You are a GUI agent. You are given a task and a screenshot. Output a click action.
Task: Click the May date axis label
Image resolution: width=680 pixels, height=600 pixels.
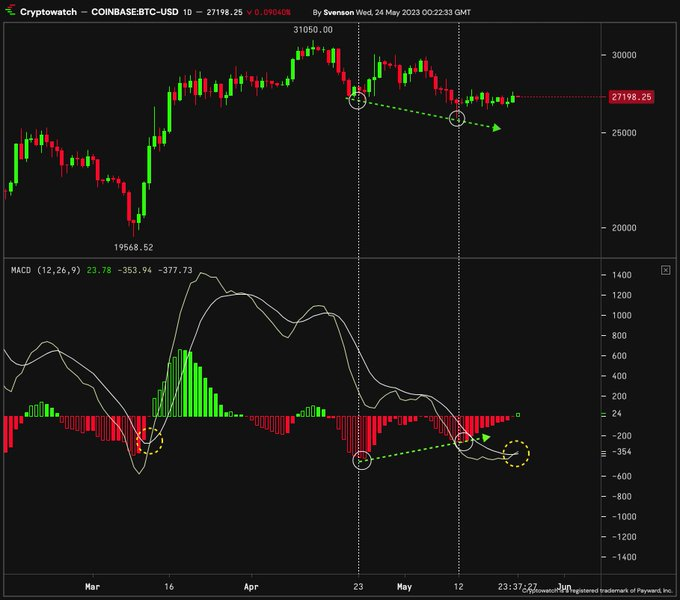pos(404,587)
